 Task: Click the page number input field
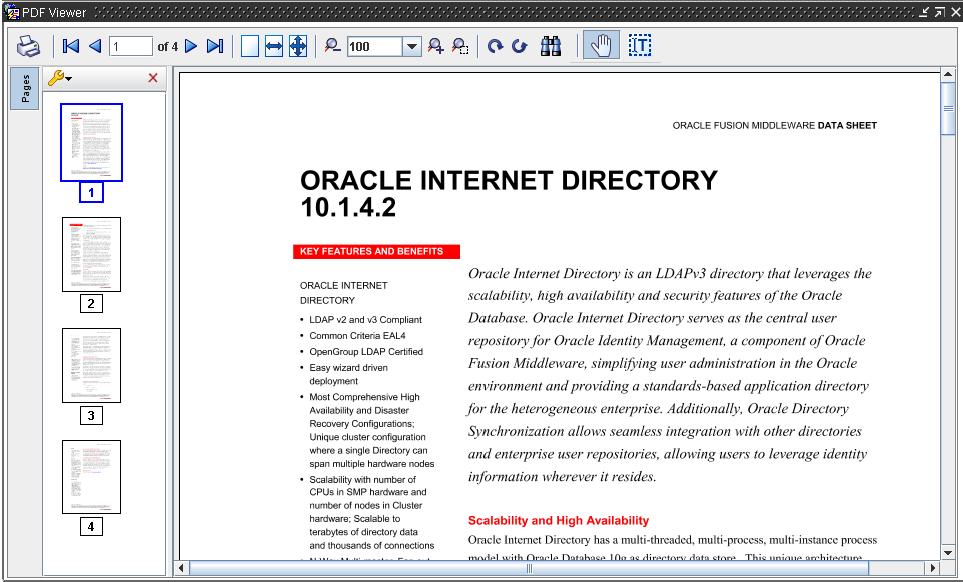[131, 46]
